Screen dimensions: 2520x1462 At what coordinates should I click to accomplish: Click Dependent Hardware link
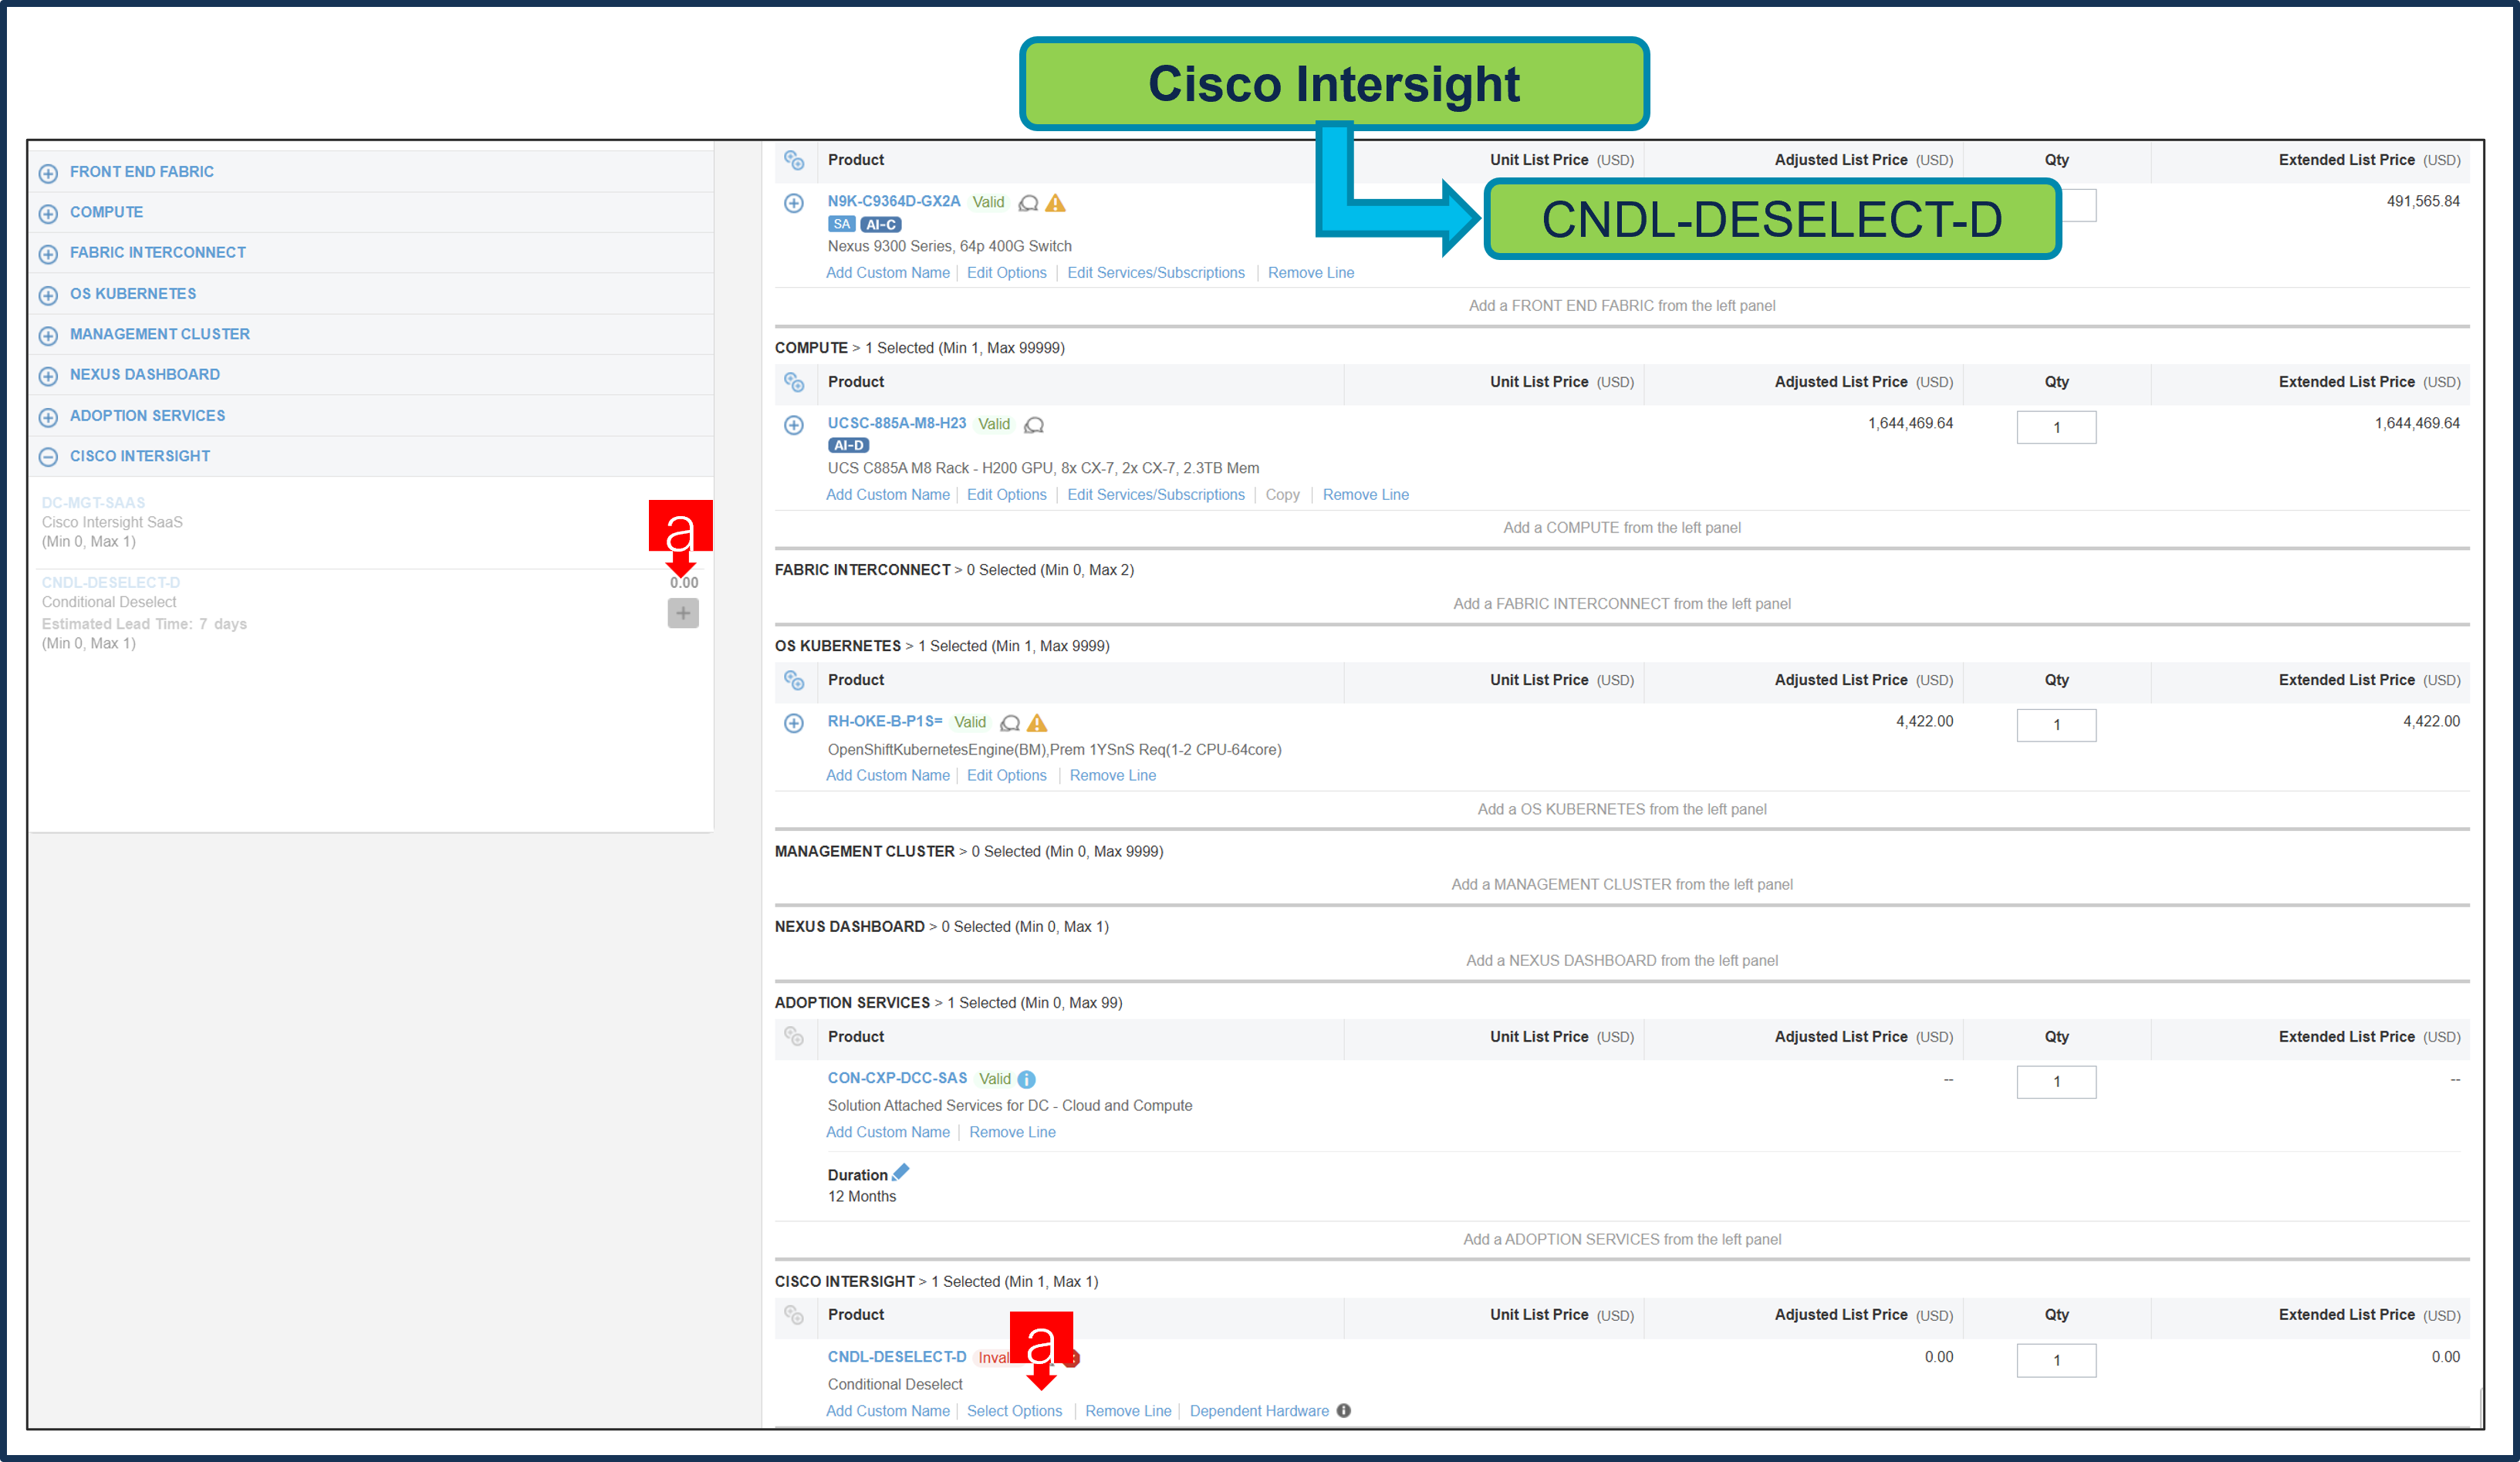tap(1259, 1411)
